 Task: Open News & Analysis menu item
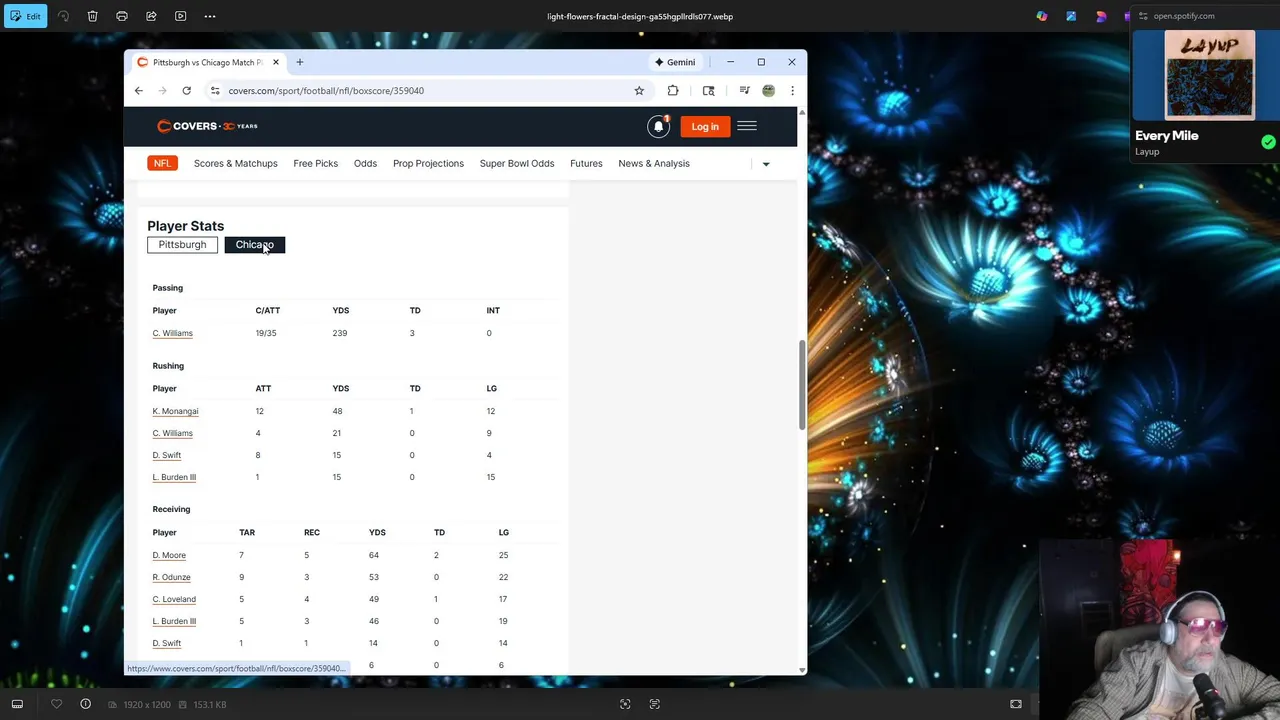(x=654, y=163)
